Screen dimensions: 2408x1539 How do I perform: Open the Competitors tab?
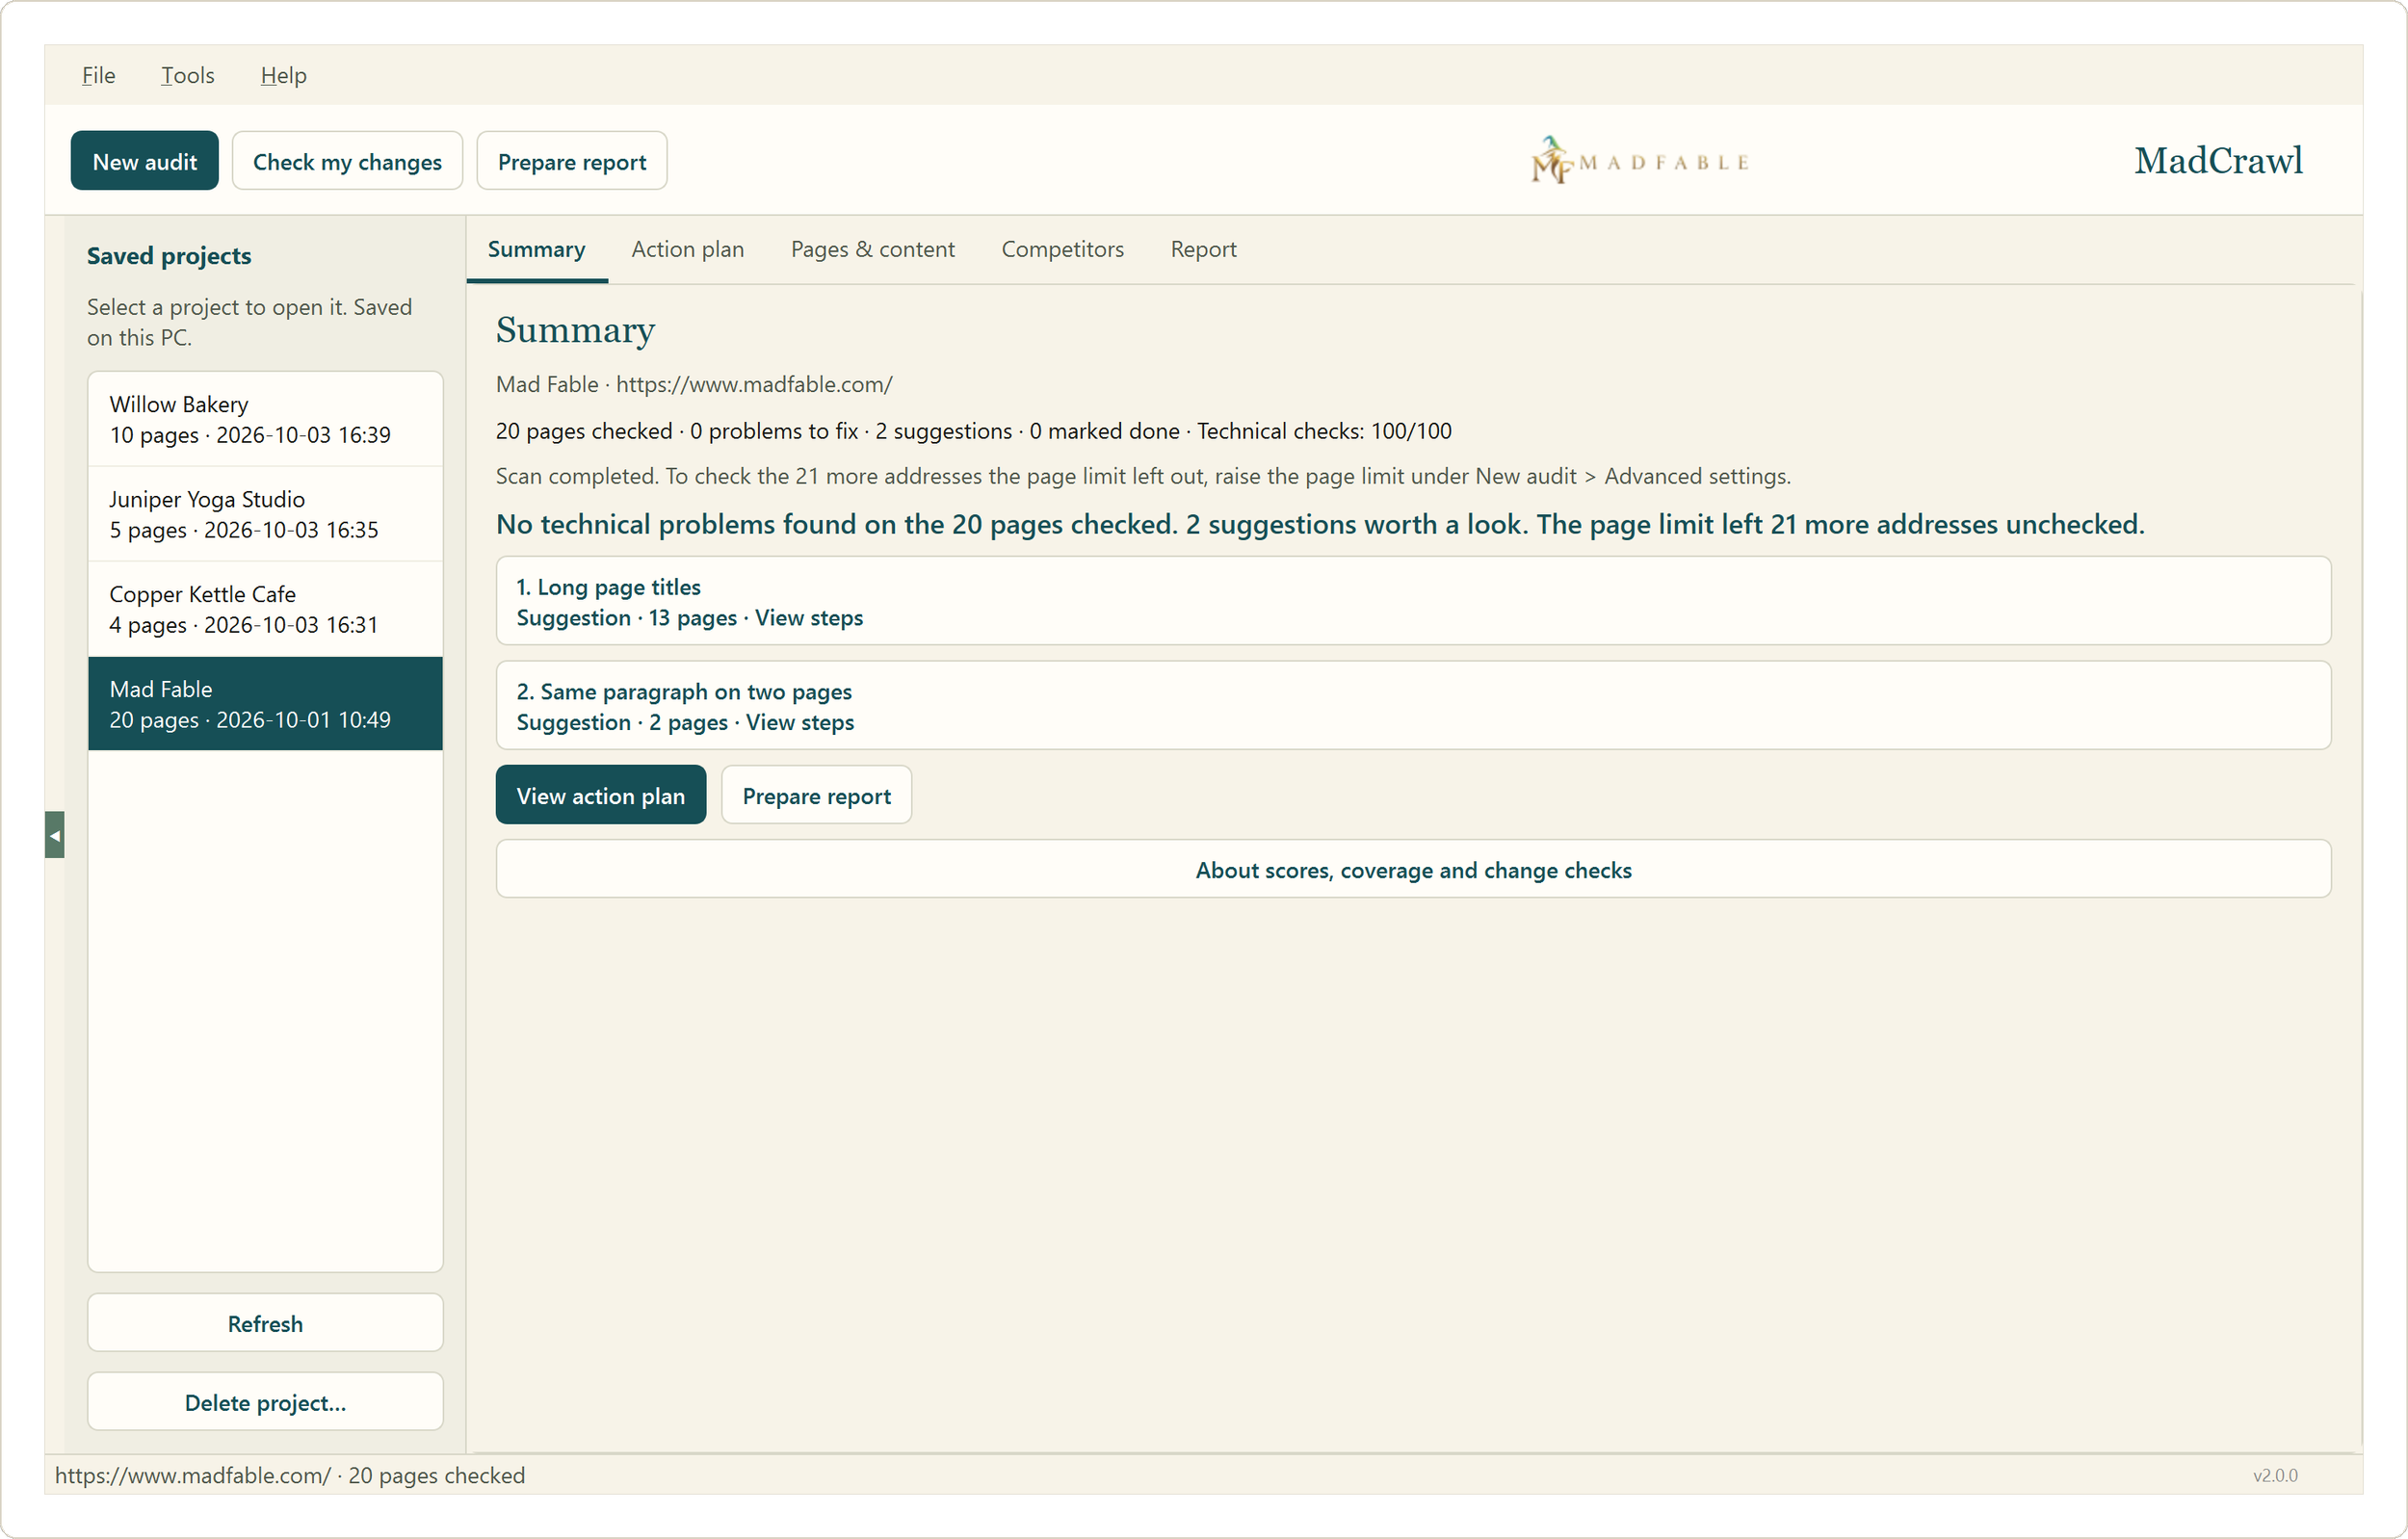pos(1063,249)
